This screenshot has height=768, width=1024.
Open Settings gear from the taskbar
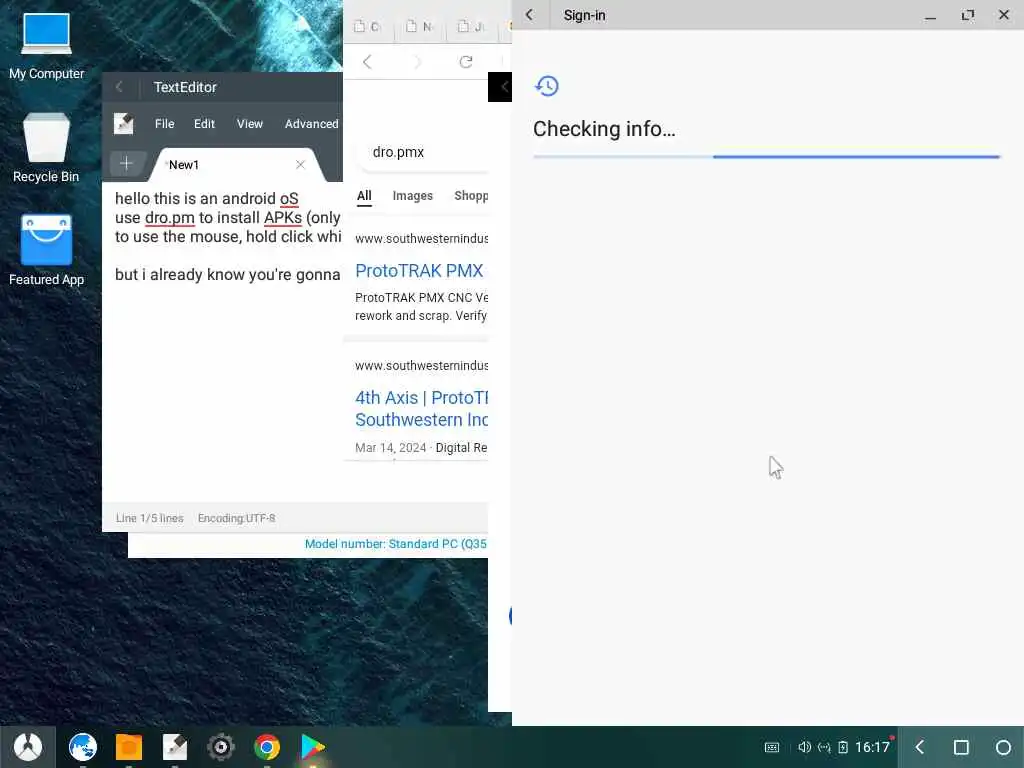(221, 747)
